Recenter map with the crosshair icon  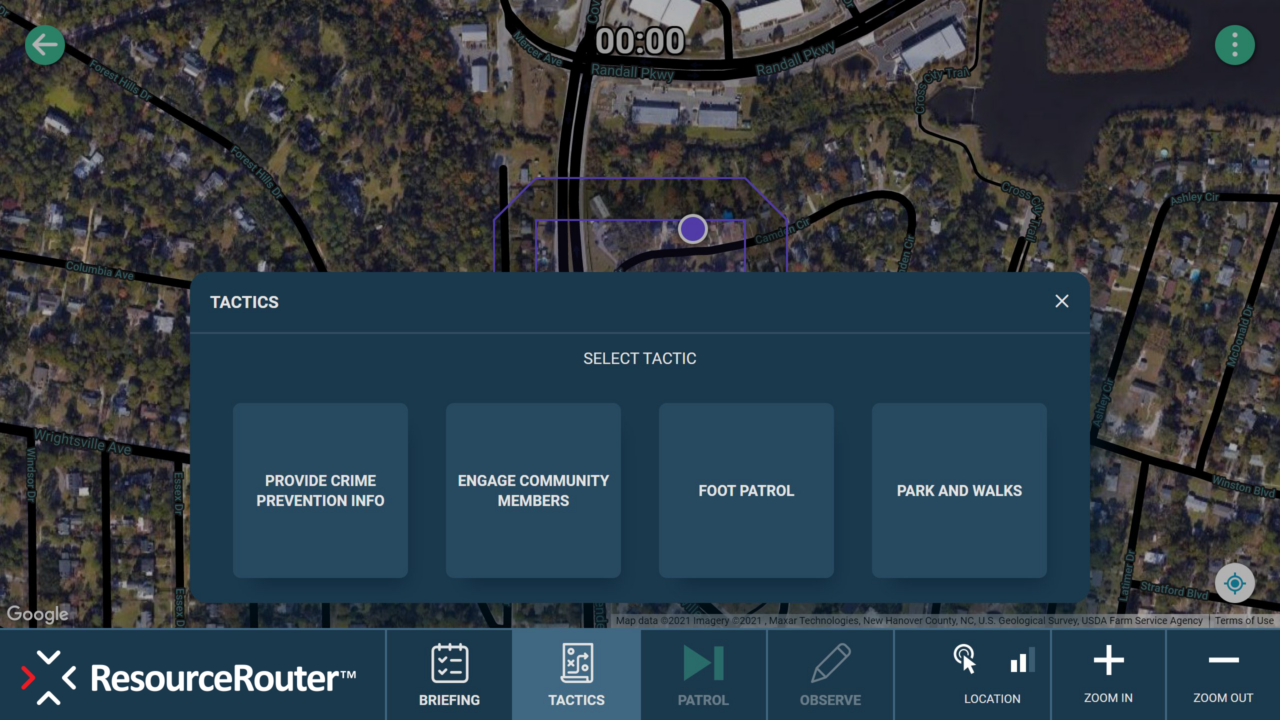click(1235, 583)
